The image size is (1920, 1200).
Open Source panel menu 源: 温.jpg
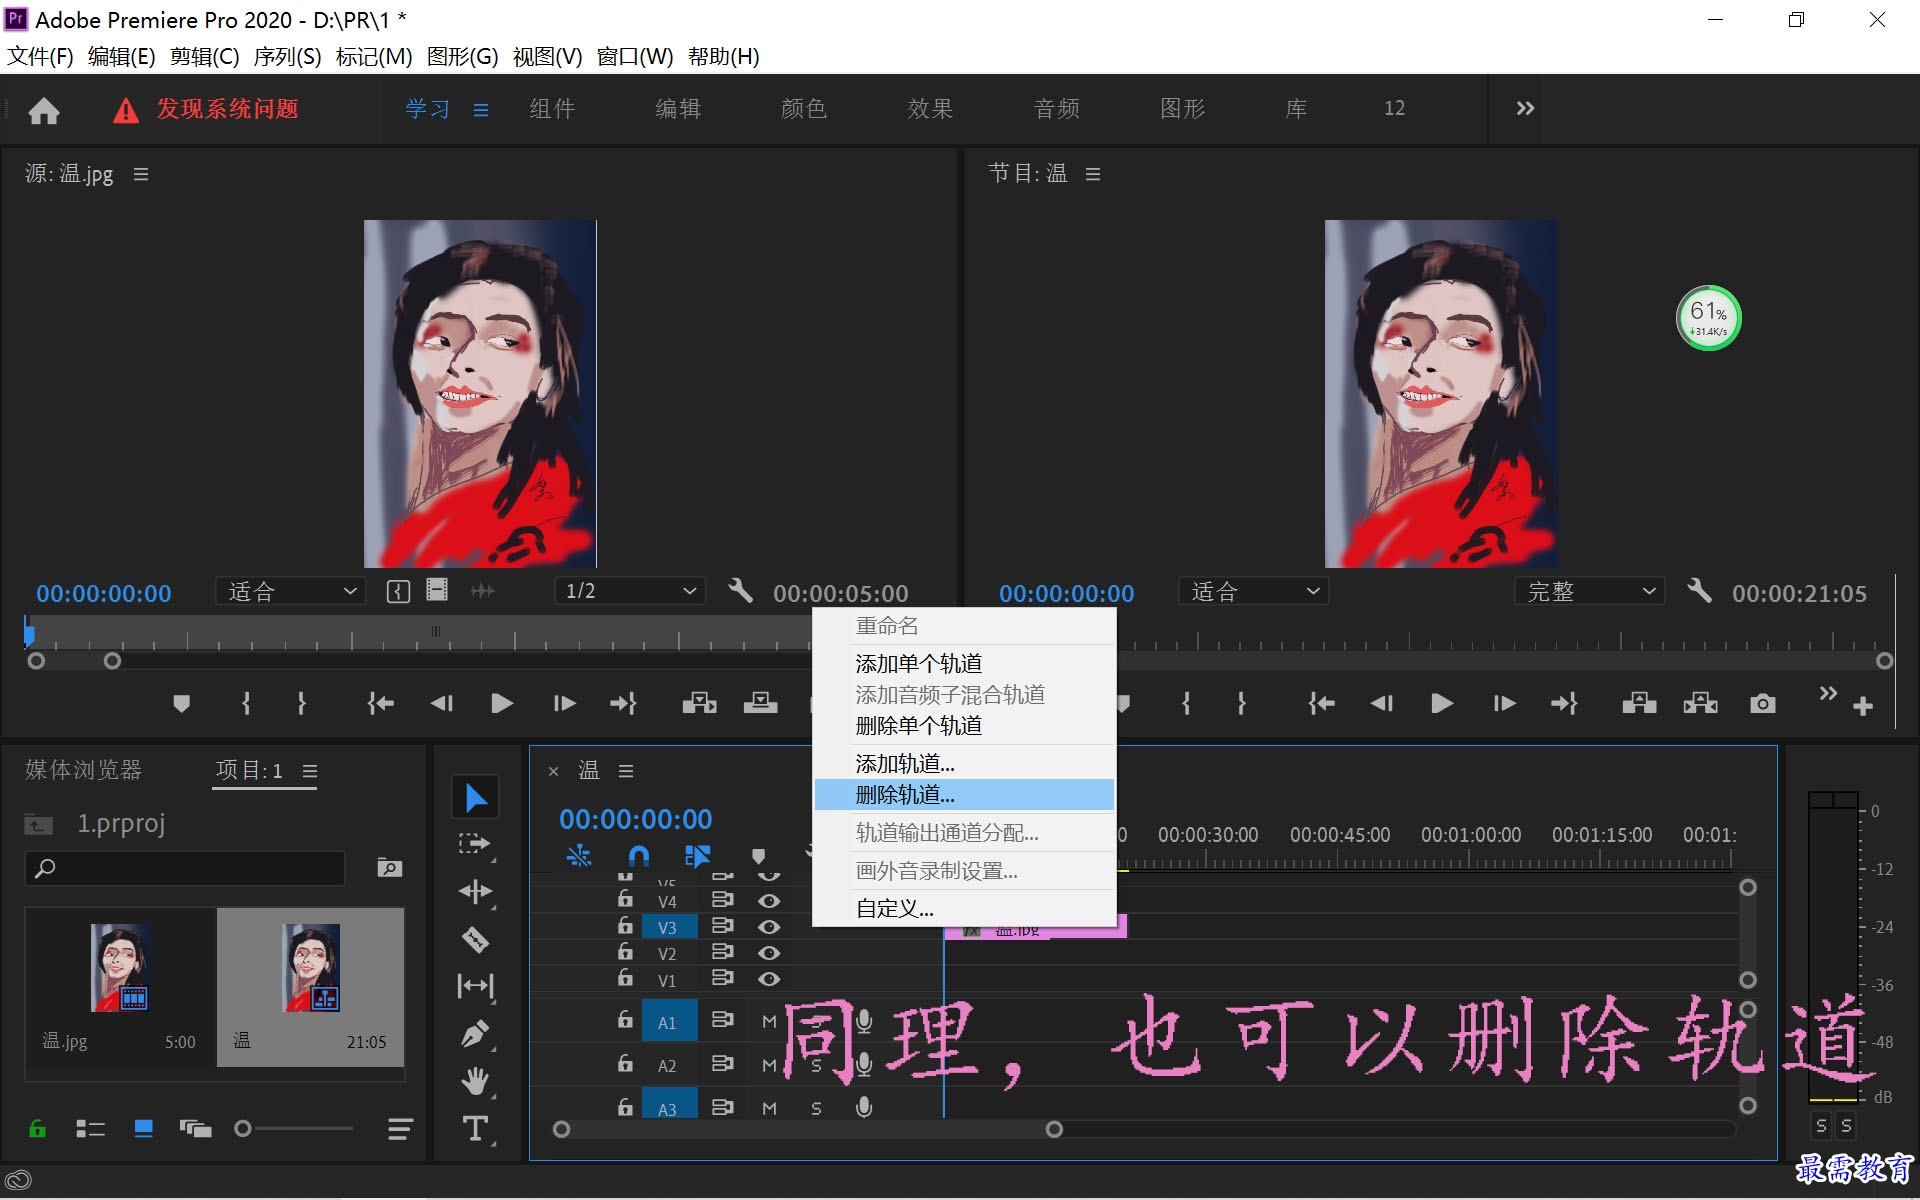coord(141,174)
